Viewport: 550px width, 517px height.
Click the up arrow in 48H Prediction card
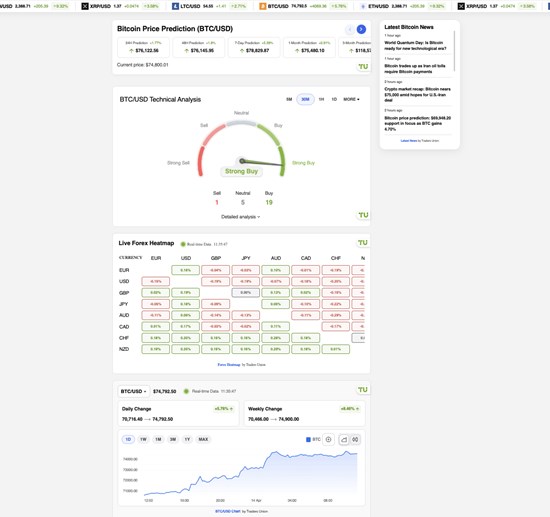tap(187, 51)
